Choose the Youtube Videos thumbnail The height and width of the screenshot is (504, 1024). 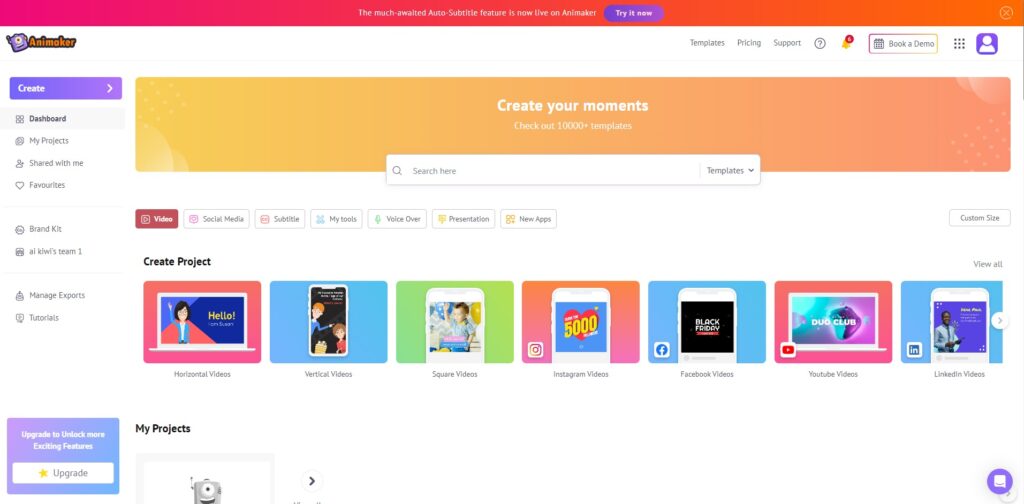pyautogui.click(x=833, y=322)
